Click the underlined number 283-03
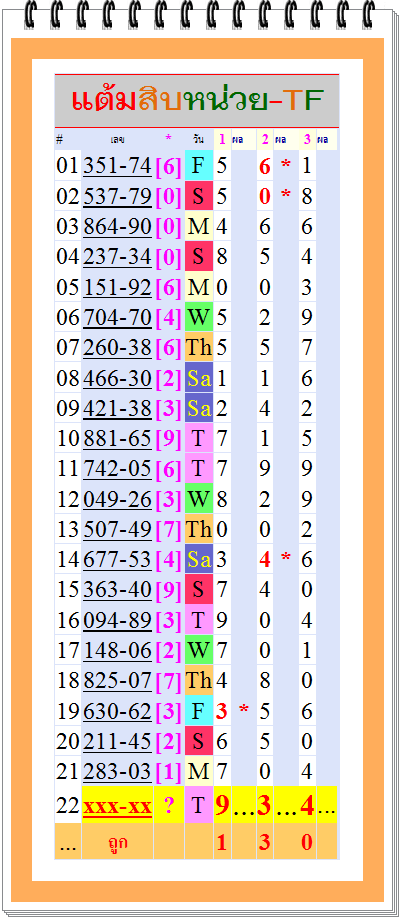The height and width of the screenshot is (919, 401). click(117, 771)
